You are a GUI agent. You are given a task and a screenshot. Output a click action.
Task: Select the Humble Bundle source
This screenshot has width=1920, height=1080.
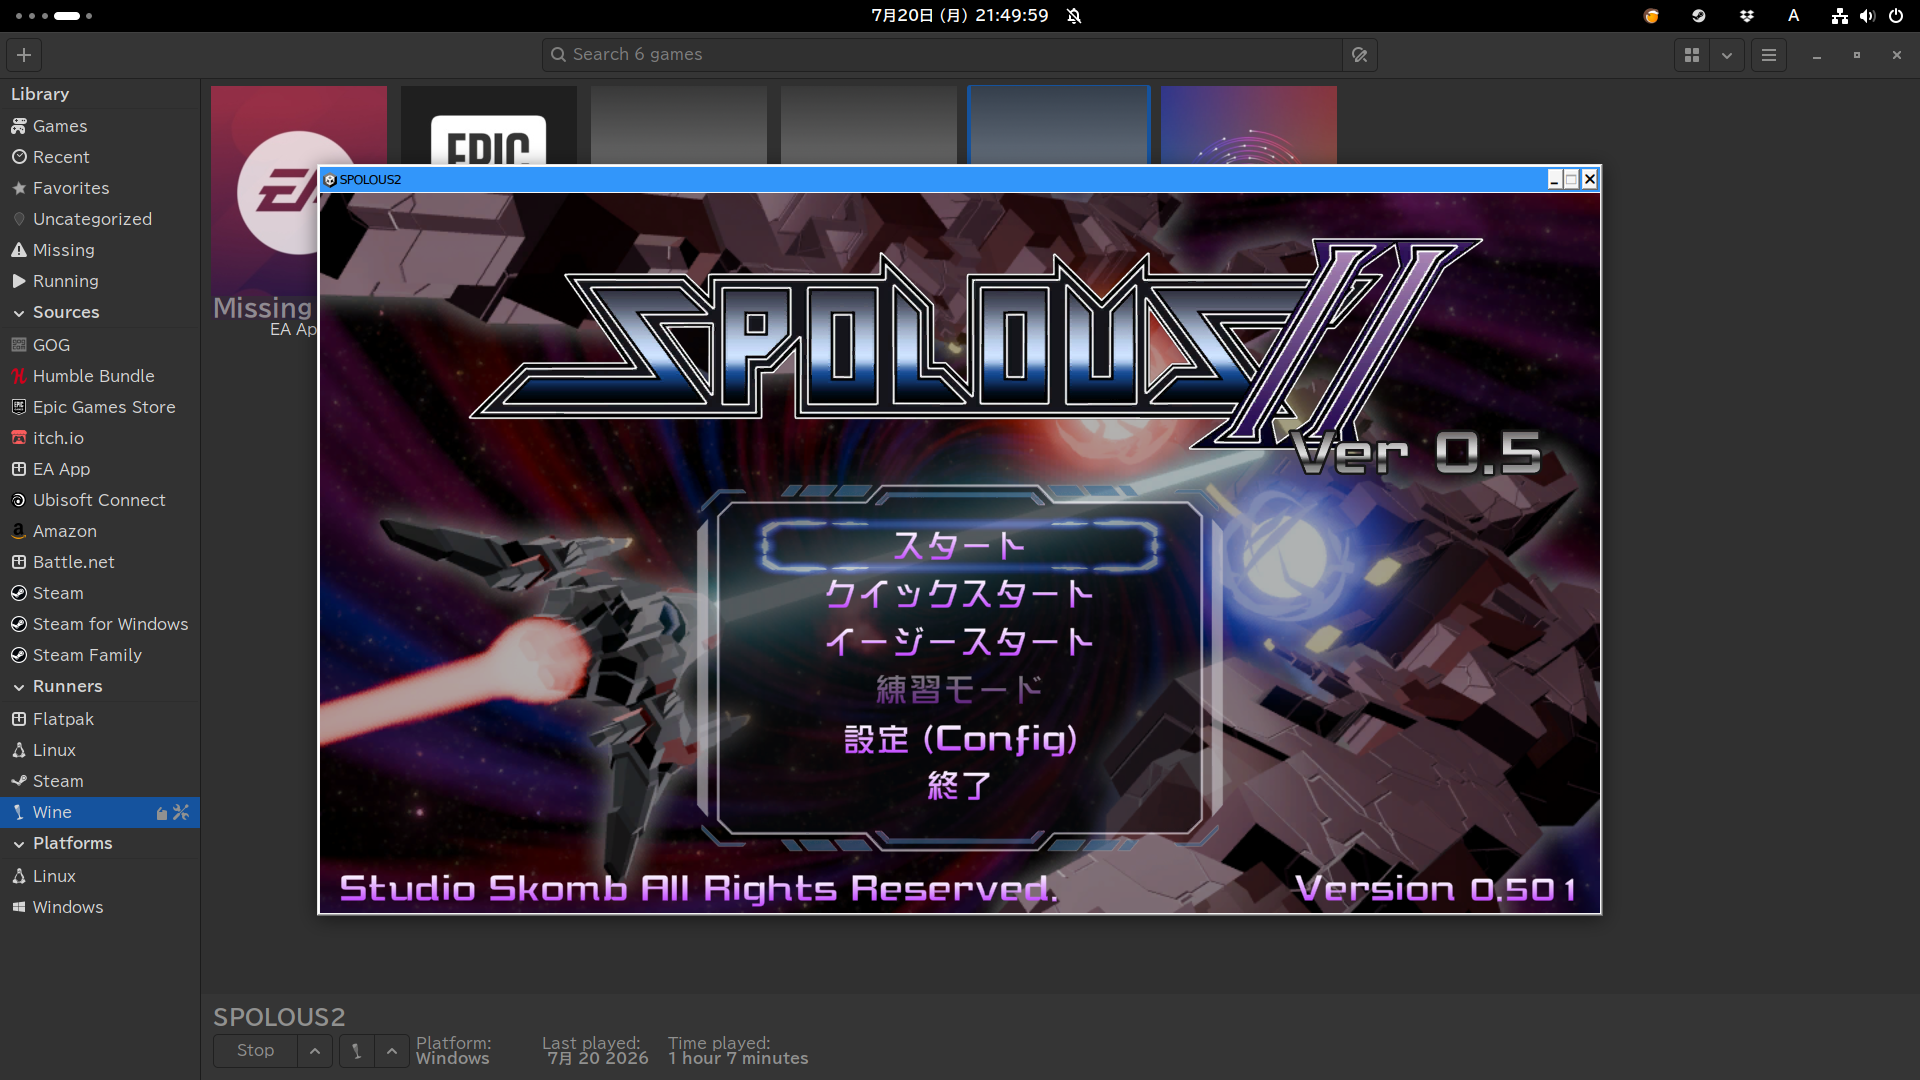pos(100,376)
